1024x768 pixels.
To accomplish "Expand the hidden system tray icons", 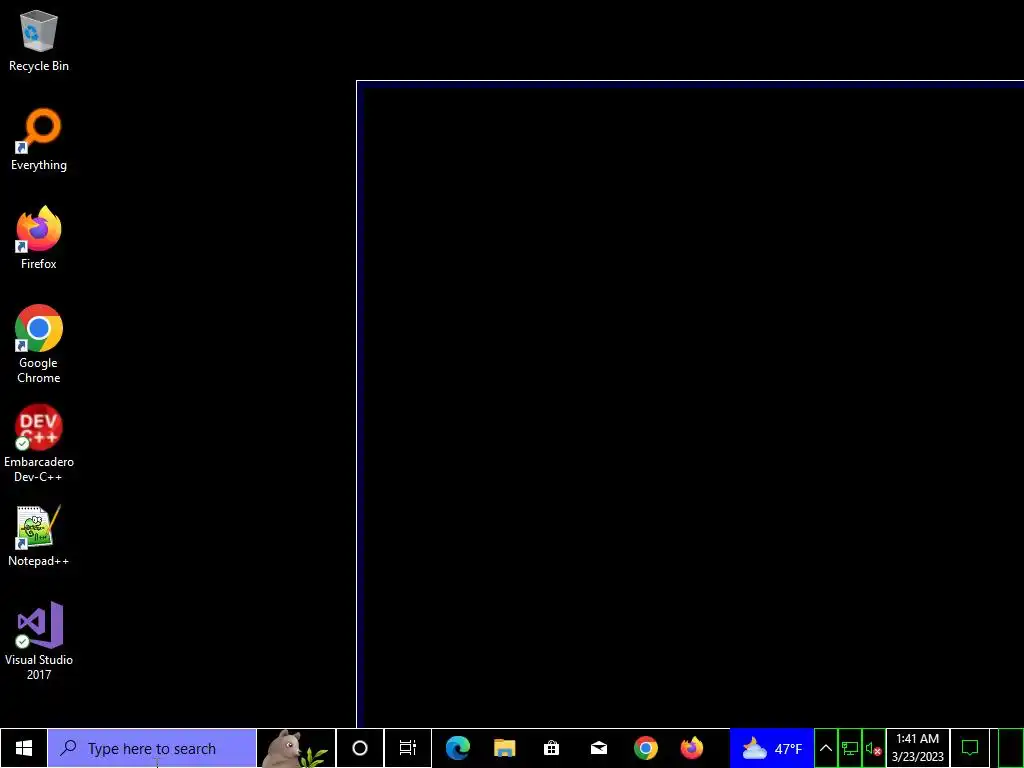I will 825,748.
